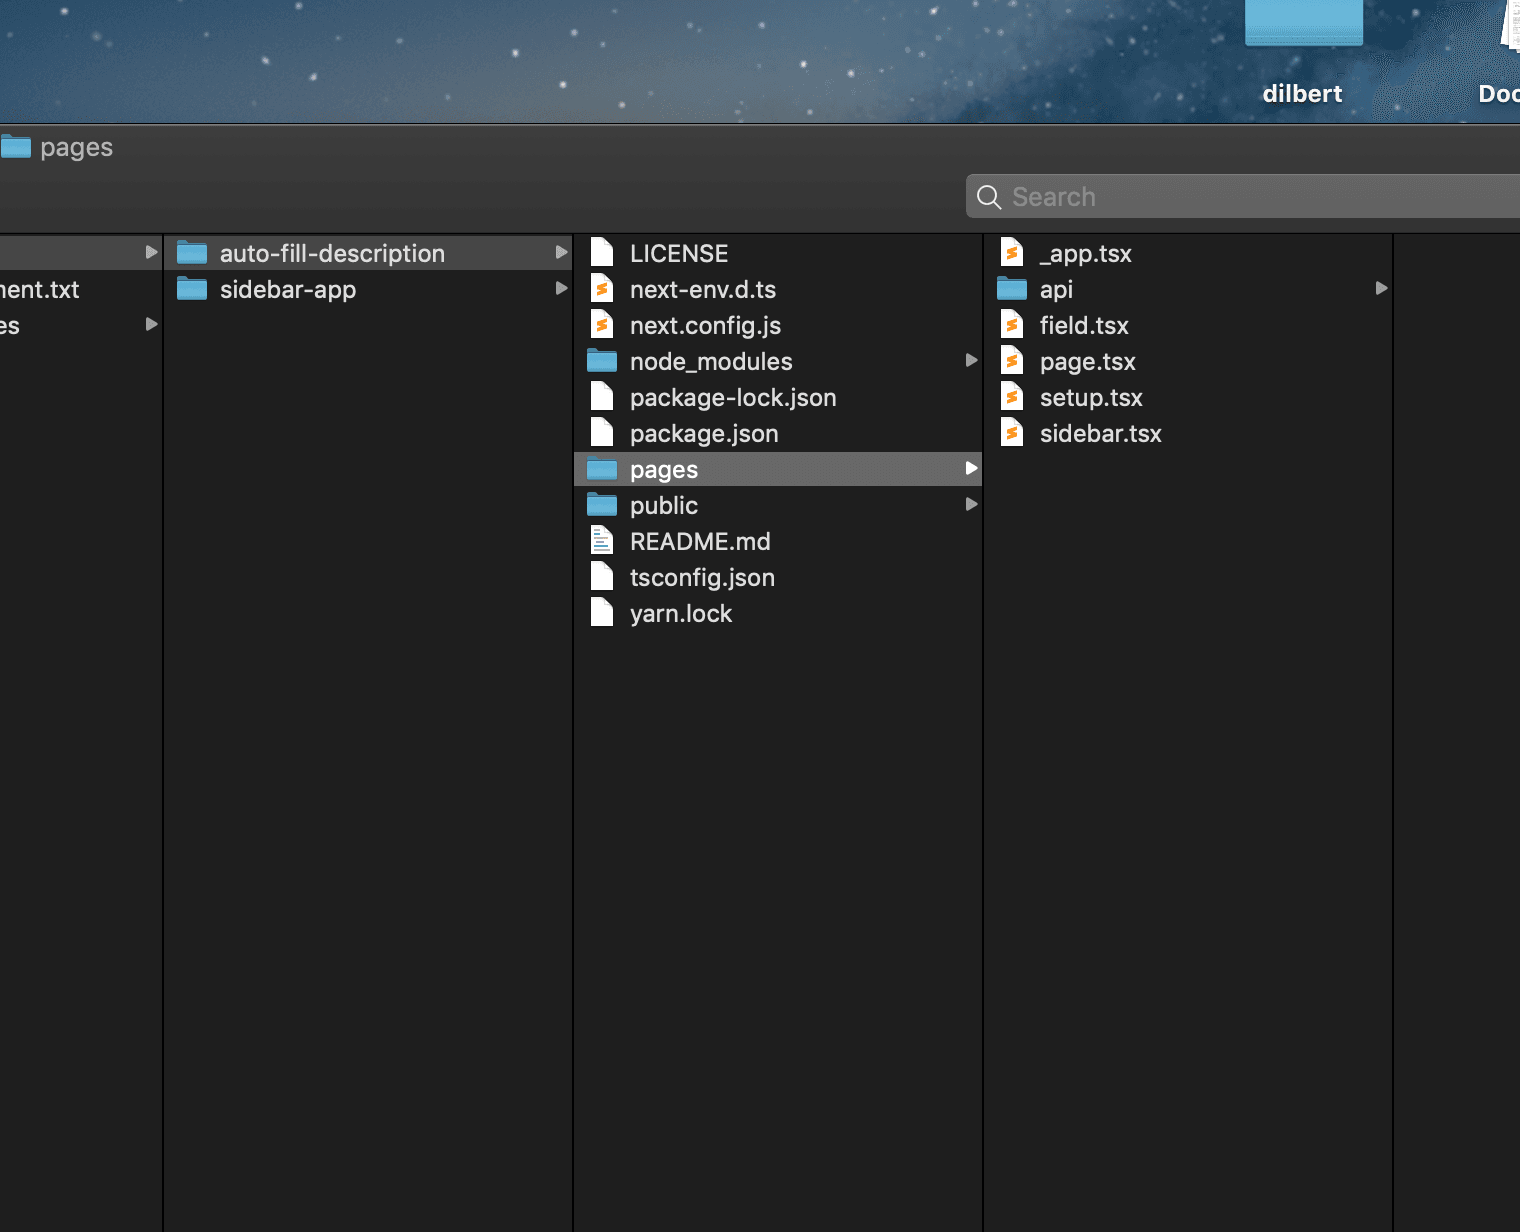
Task: Click yarn.lock in the column view
Action: (x=681, y=613)
